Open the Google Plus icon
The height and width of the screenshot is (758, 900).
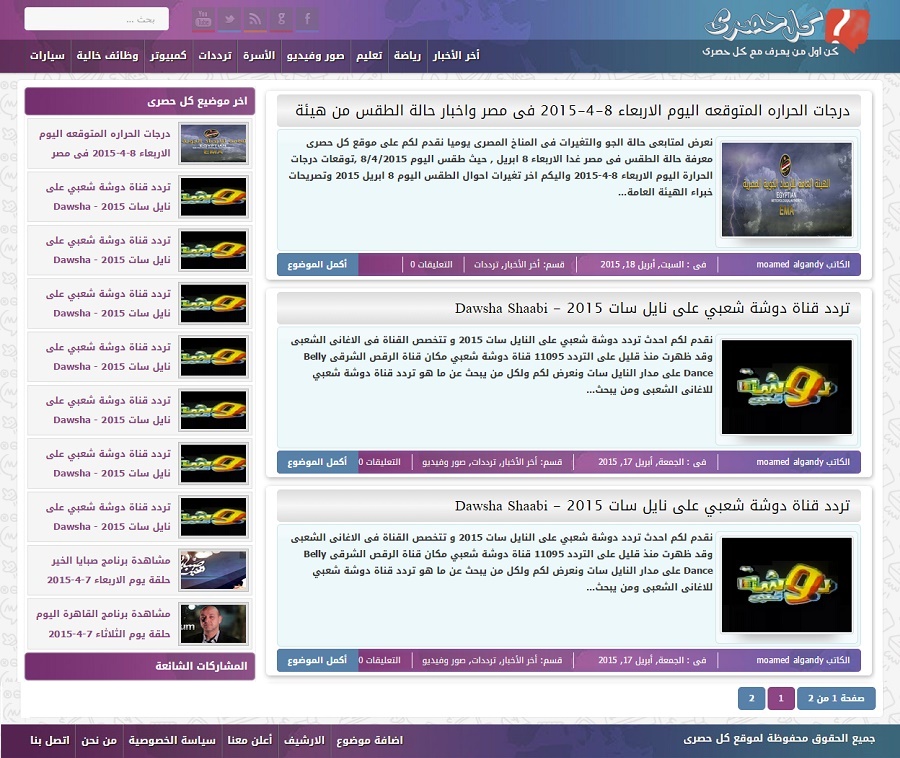click(282, 19)
